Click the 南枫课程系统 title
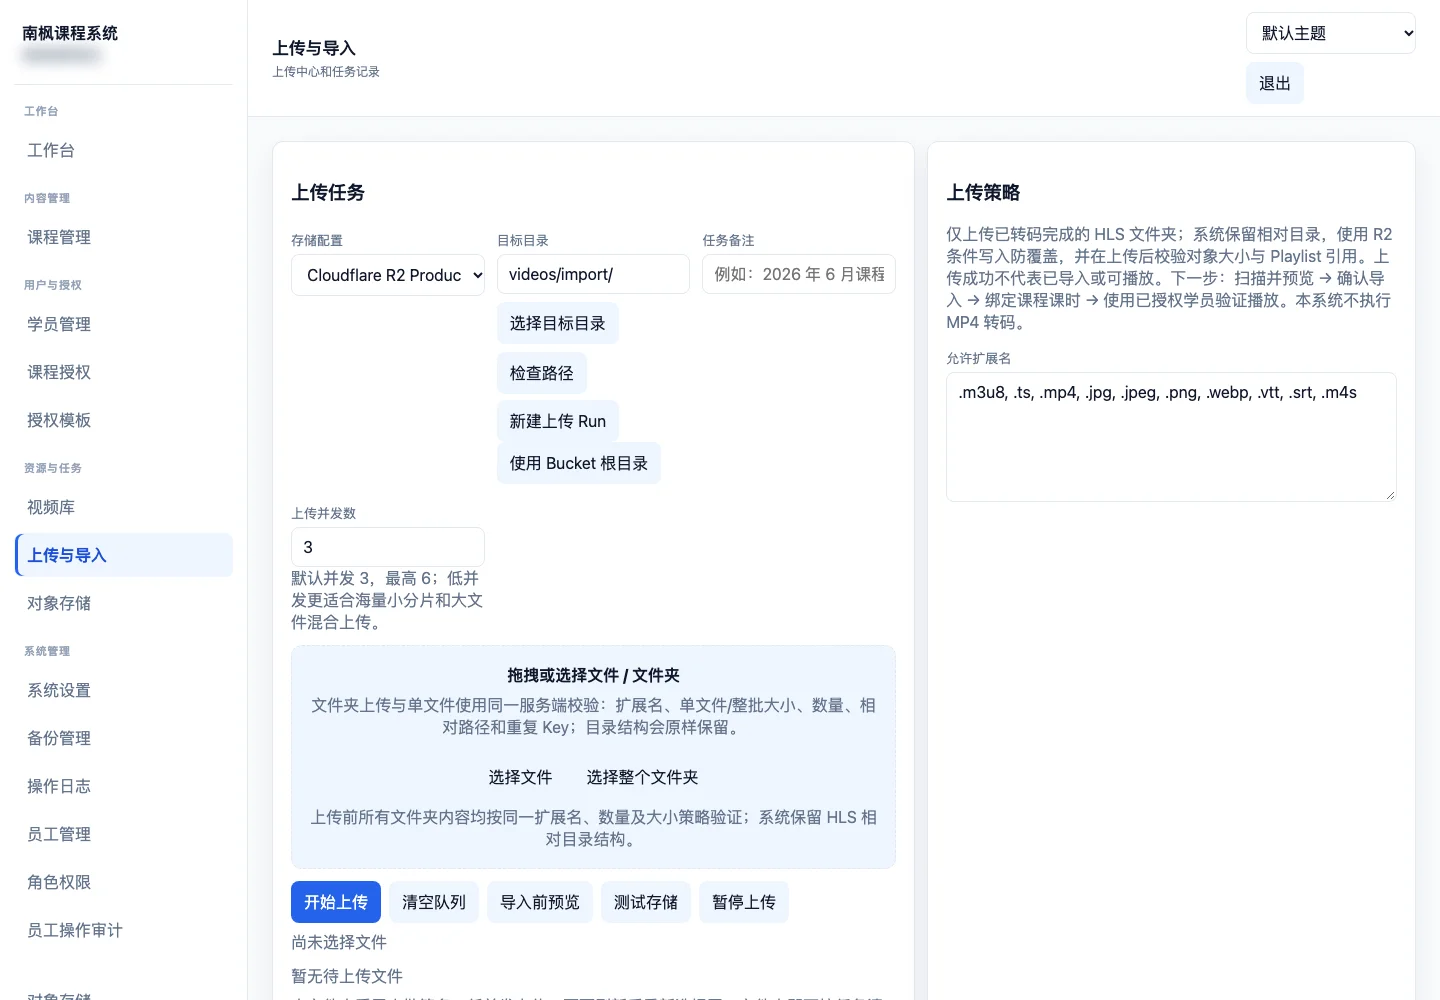Image resolution: width=1440 pixels, height=1000 pixels. click(70, 33)
